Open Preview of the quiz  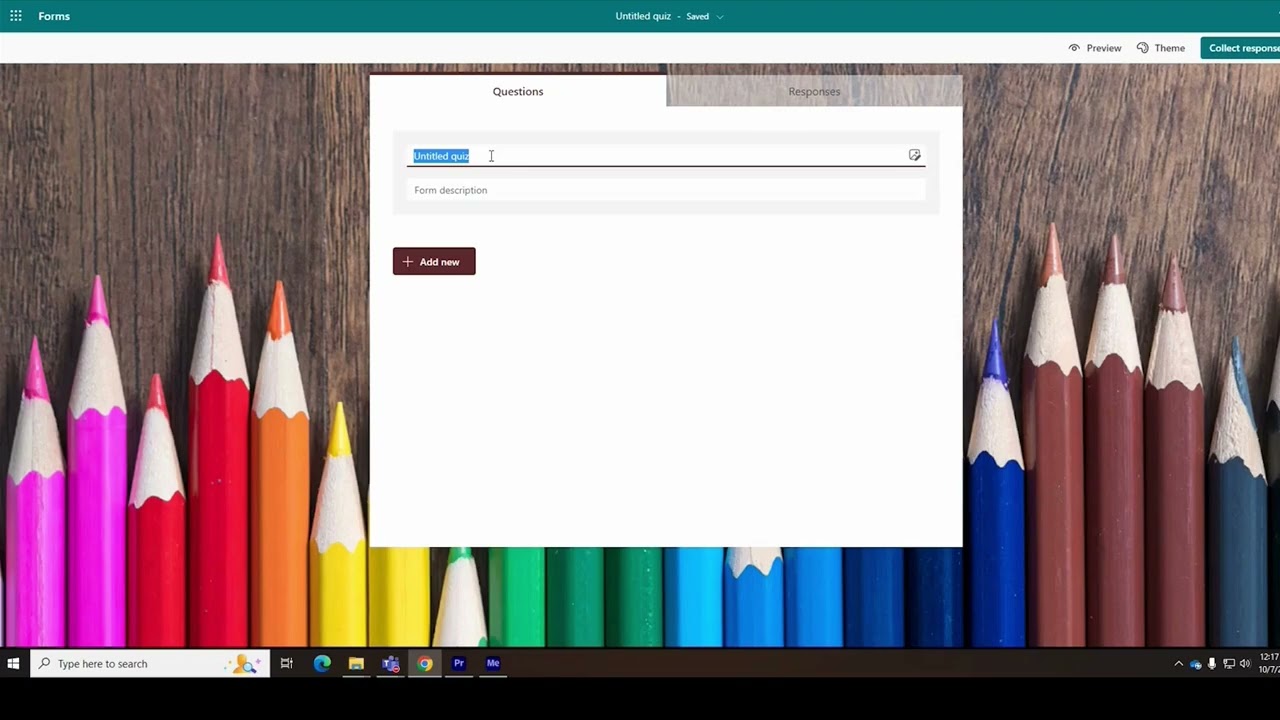pyautogui.click(x=1095, y=48)
